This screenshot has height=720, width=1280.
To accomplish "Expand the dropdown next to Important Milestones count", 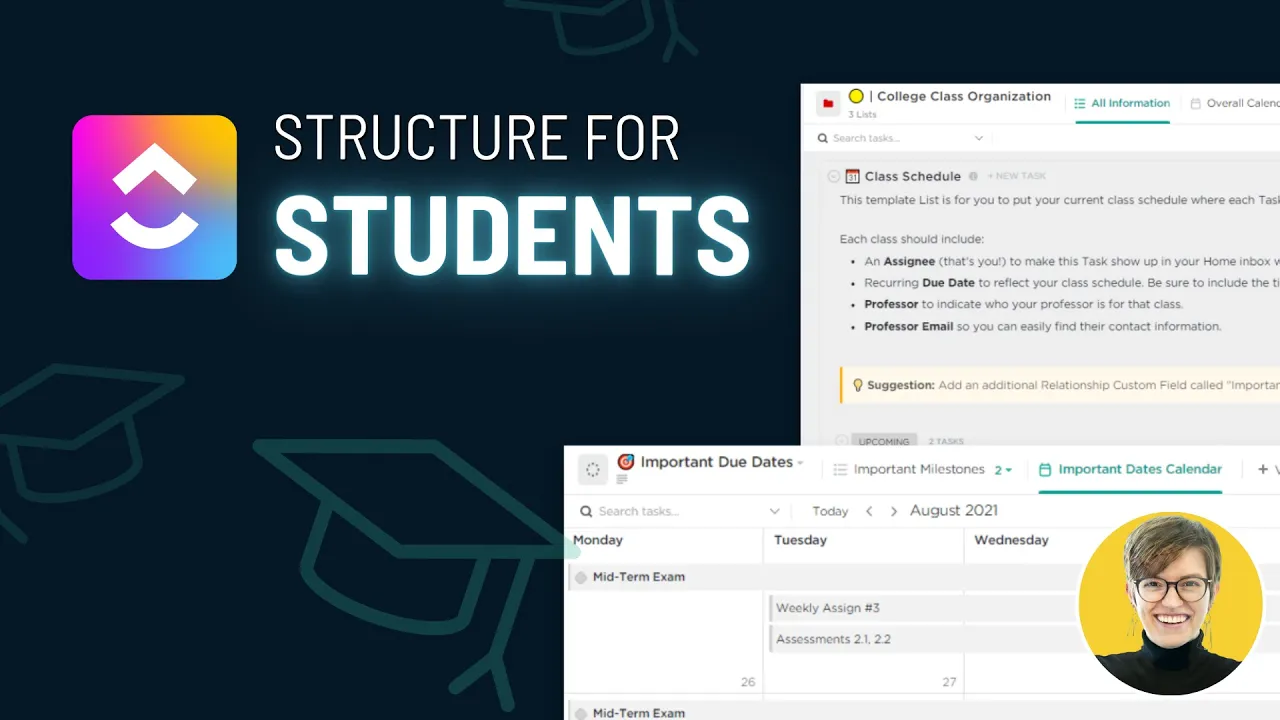I will coord(1009,470).
